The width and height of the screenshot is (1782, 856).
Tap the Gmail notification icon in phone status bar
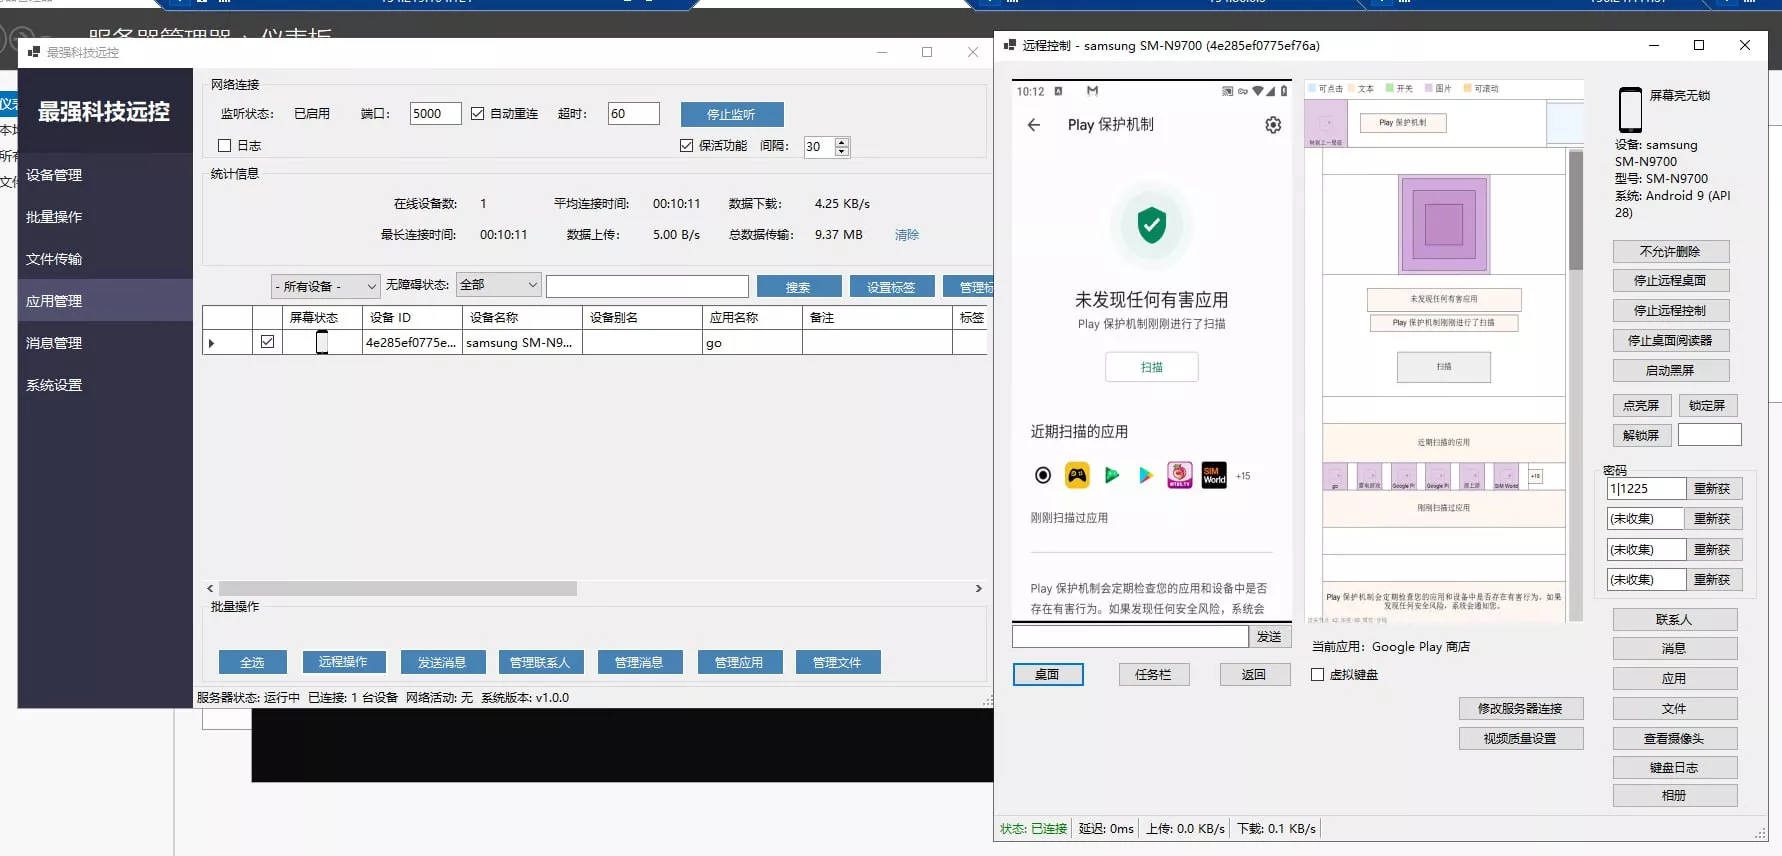pyautogui.click(x=1092, y=91)
